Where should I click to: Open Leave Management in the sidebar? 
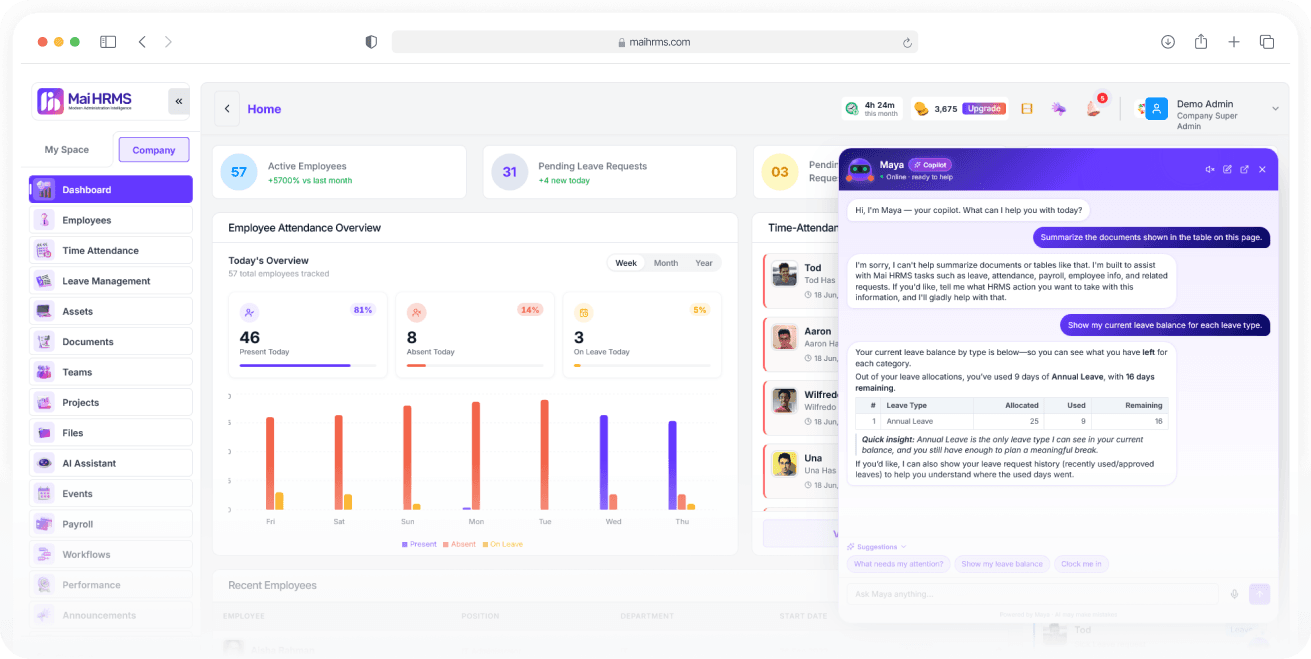(x=111, y=281)
